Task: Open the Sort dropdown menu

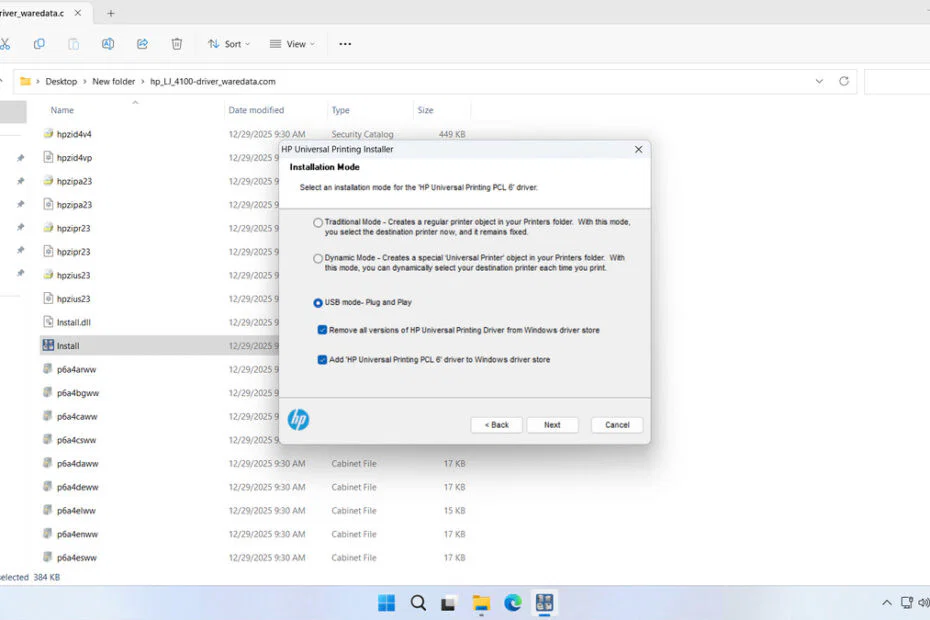Action: tap(228, 44)
